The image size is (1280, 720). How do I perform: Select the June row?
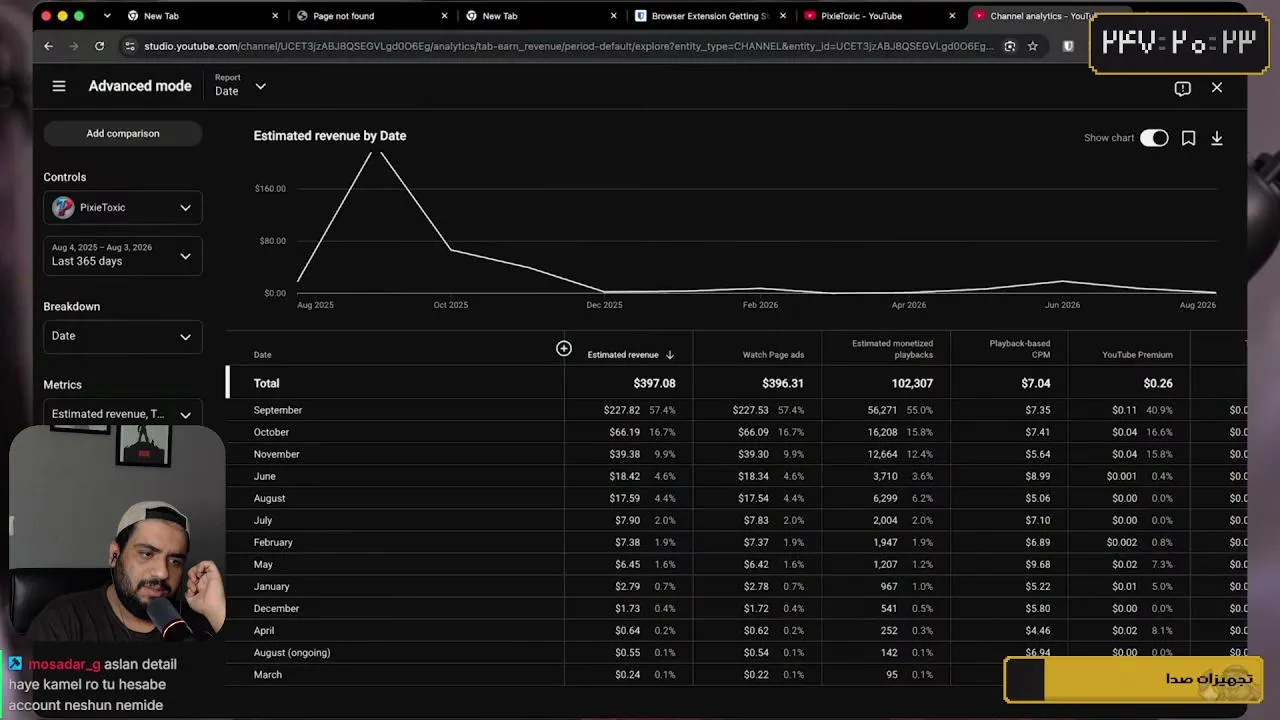pyautogui.click(x=736, y=476)
